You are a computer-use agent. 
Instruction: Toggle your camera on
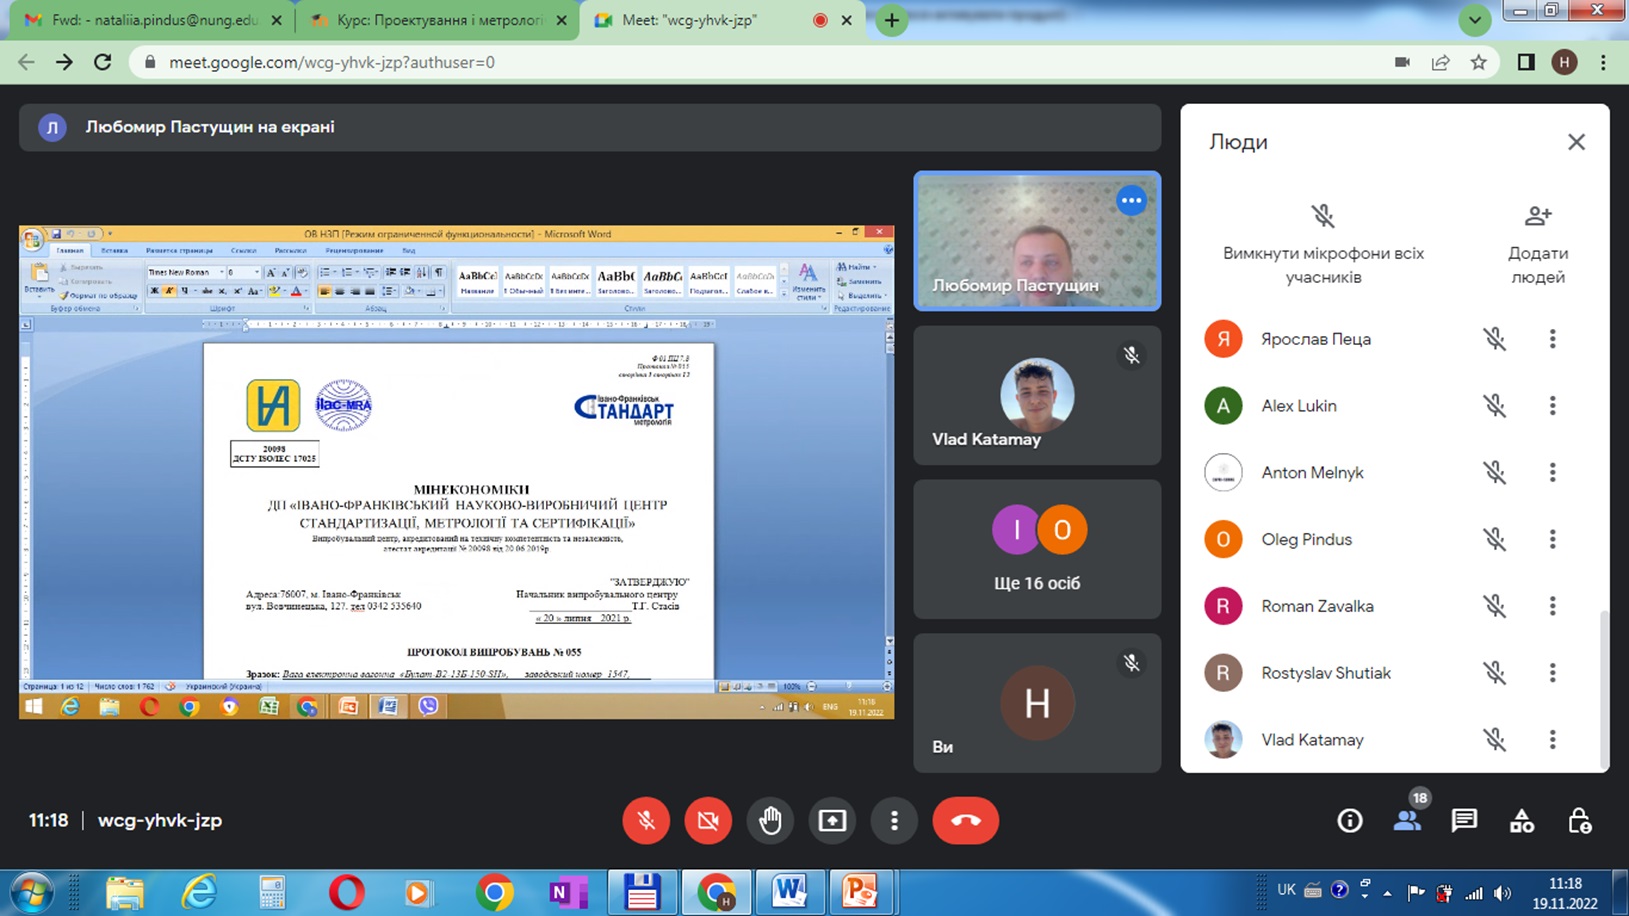click(708, 821)
